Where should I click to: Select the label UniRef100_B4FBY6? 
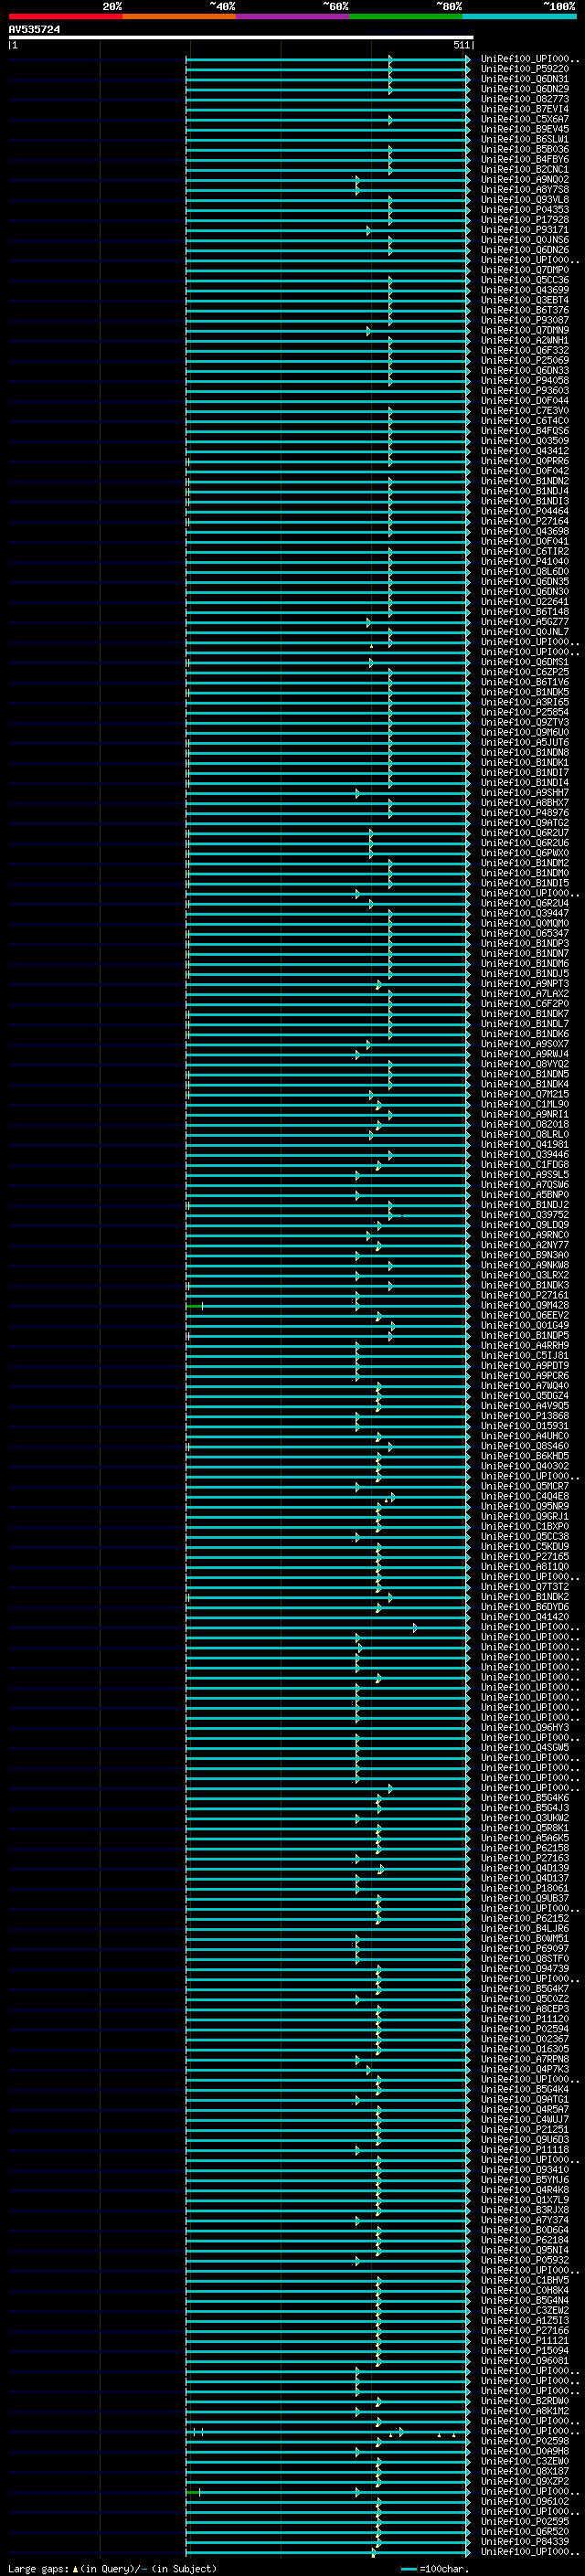point(525,160)
